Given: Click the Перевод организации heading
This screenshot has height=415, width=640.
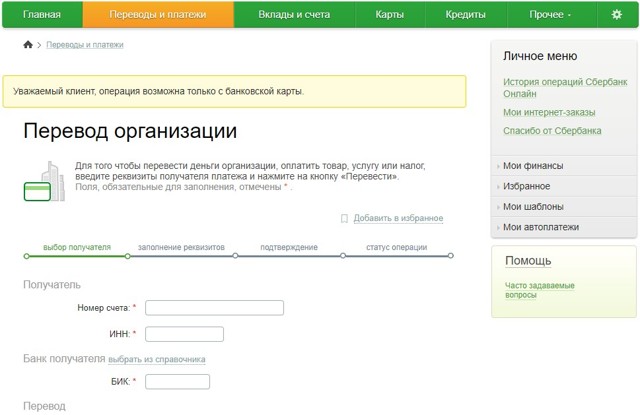Looking at the screenshot, I should click(130, 131).
